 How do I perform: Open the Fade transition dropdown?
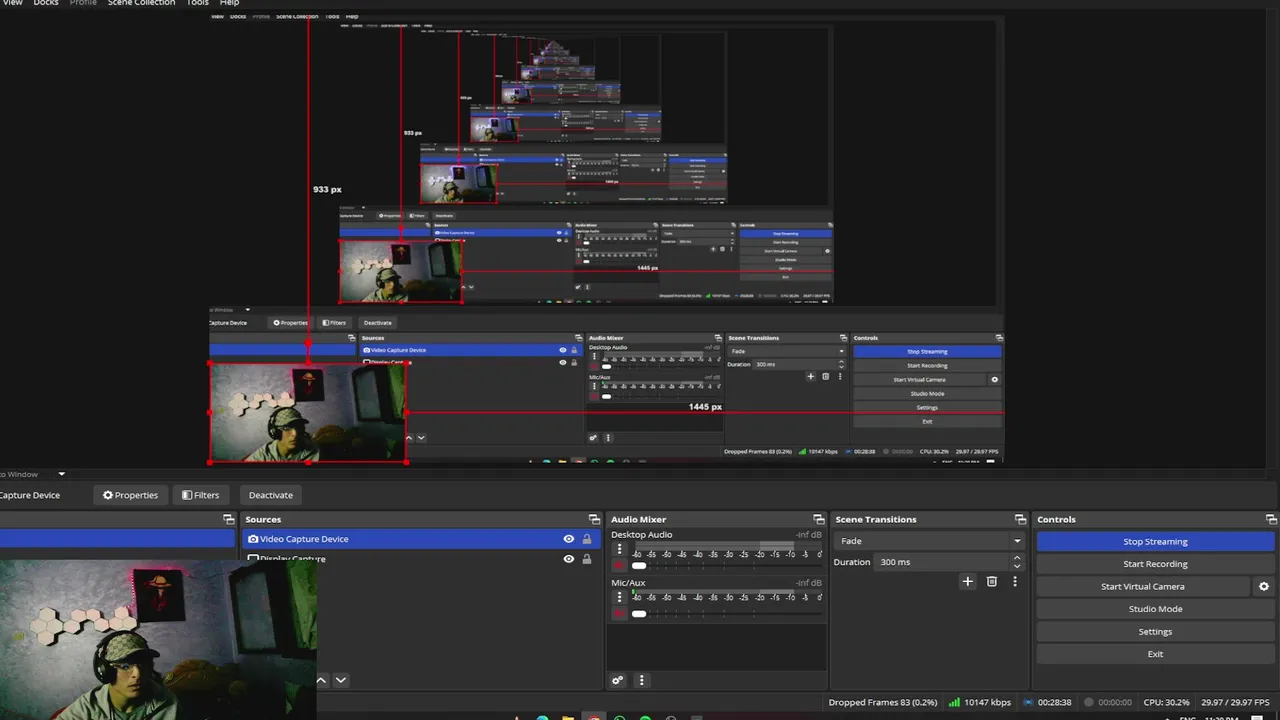929,541
